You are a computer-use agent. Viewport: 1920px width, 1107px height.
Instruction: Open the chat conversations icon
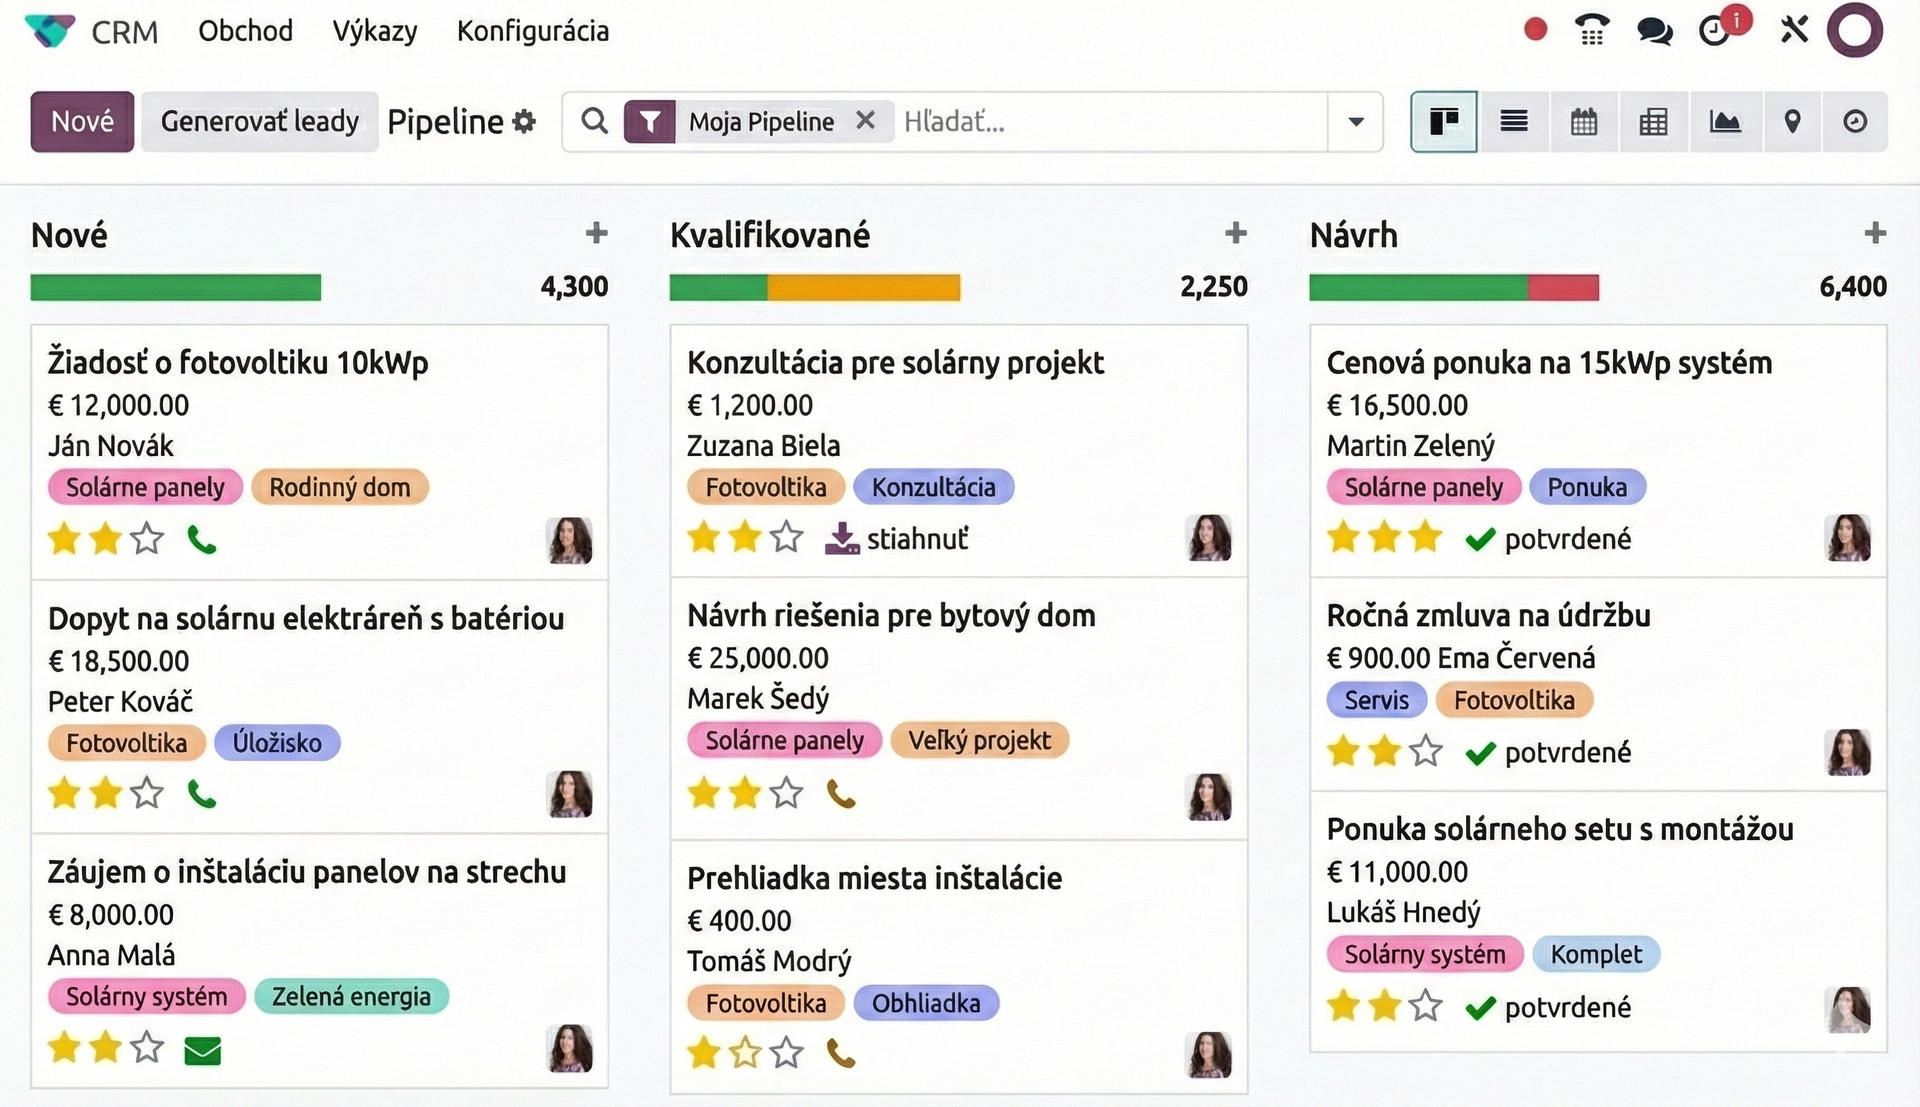[1654, 31]
